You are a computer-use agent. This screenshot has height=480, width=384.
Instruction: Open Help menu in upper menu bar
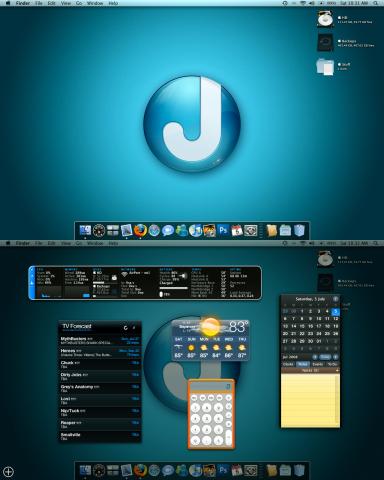[x=113, y=3]
